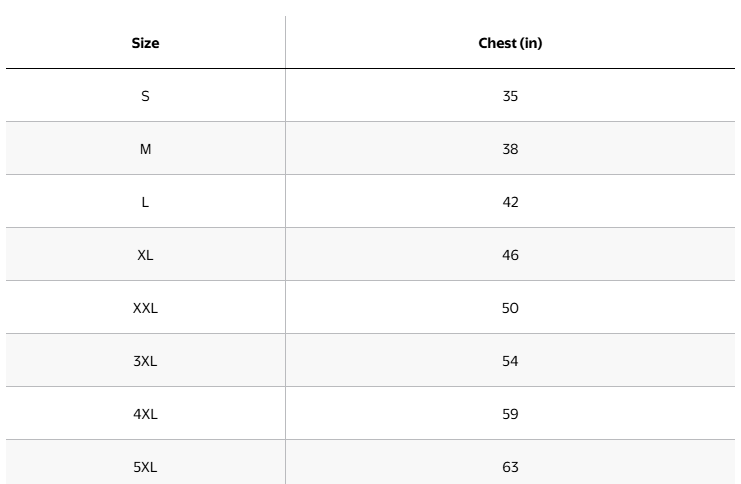Select the 4XL size cell
741x484 pixels.
146,414
